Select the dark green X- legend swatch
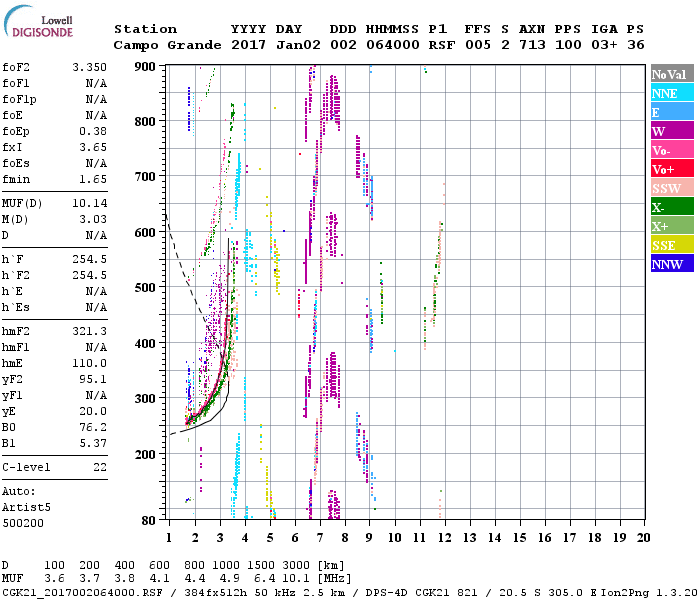The height and width of the screenshot is (600, 700). [671, 207]
